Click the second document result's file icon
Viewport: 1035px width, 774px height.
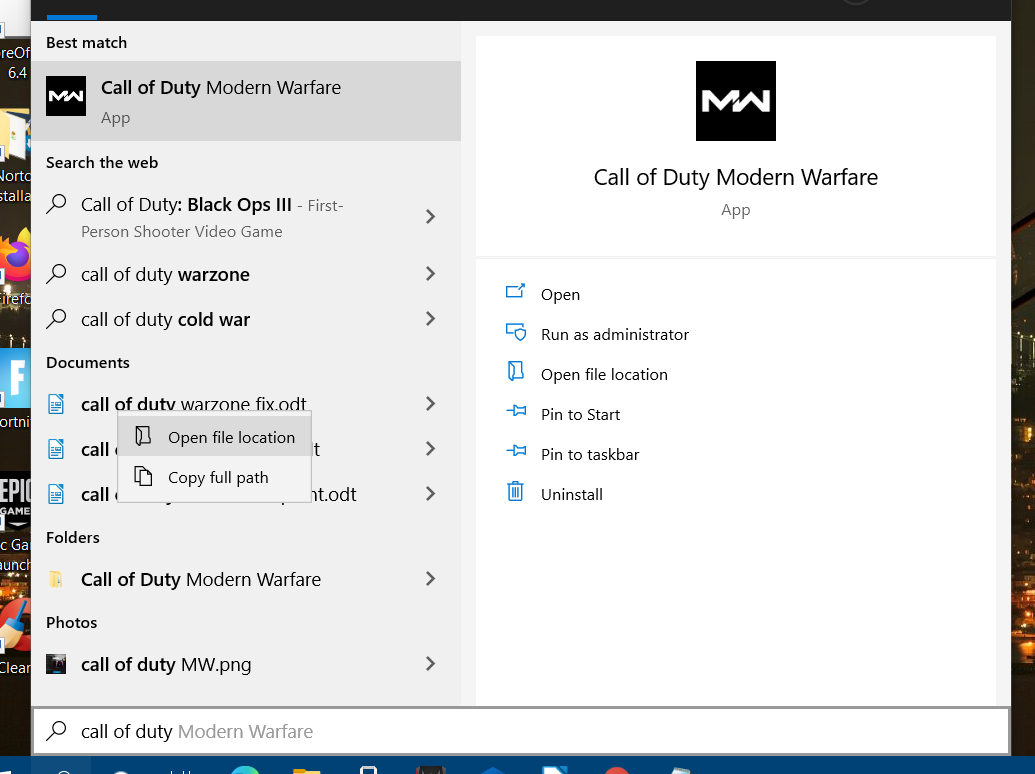pyautogui.click(x=56, y=449)
